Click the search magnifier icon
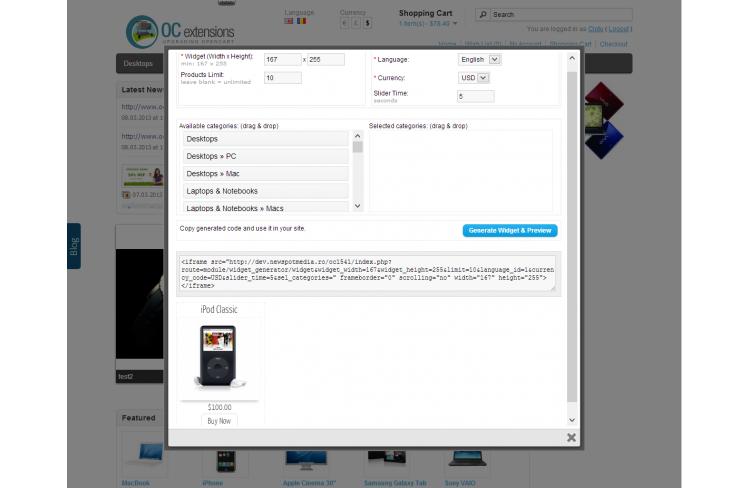Screen dimensions: 750x488 (x=483, y=14)
